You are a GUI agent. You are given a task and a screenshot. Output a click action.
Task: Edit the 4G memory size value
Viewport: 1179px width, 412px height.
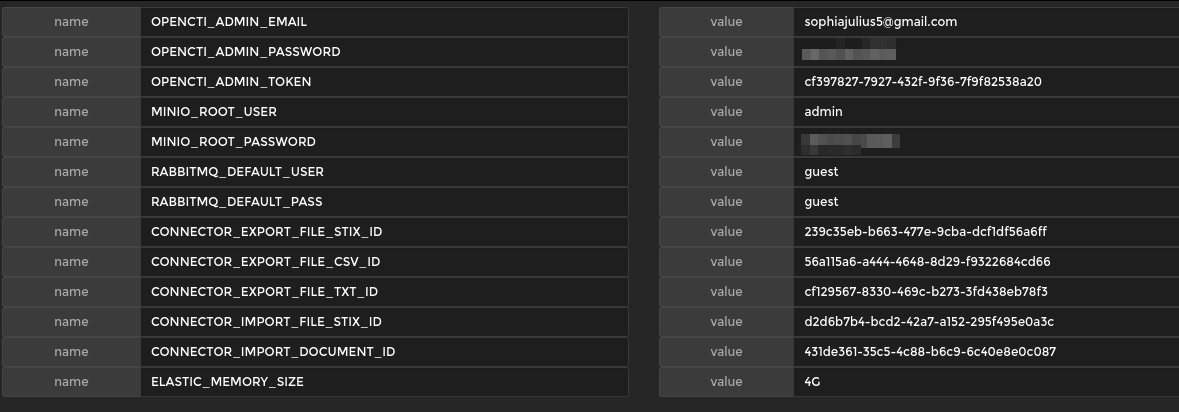click(x=985, y=382)
